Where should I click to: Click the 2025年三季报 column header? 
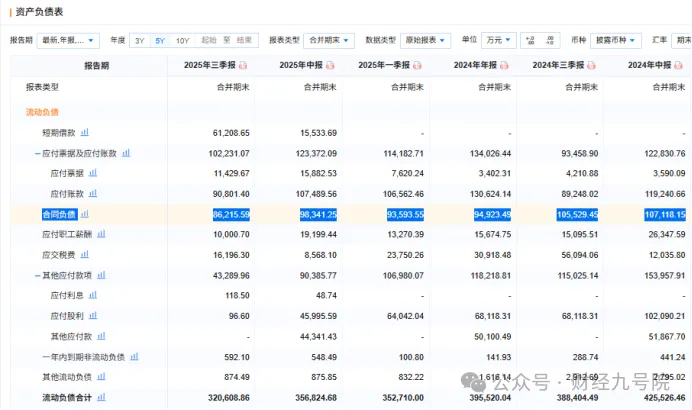[210, 65]
